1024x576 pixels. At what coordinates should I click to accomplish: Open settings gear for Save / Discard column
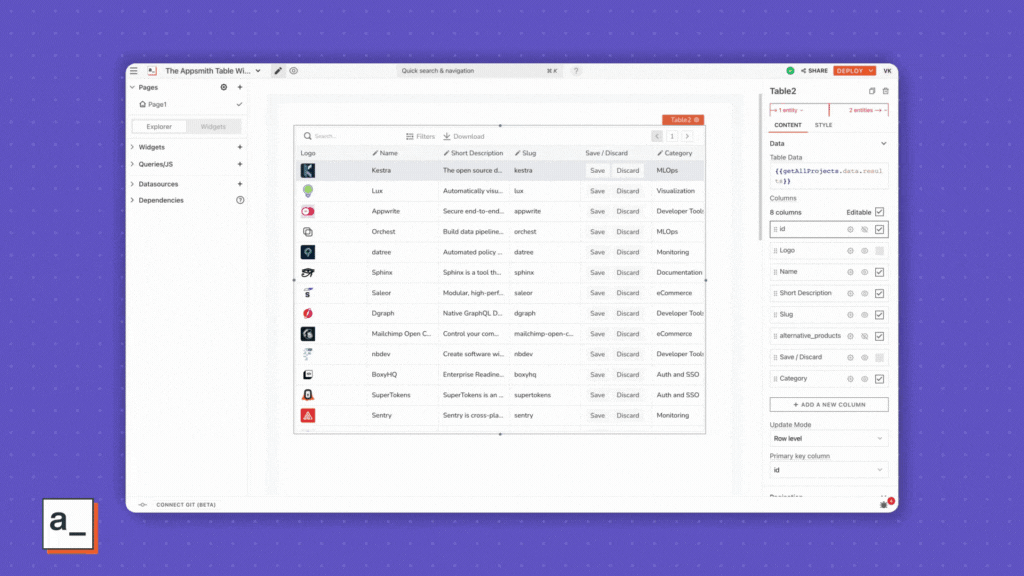click(x=850, y=357)
